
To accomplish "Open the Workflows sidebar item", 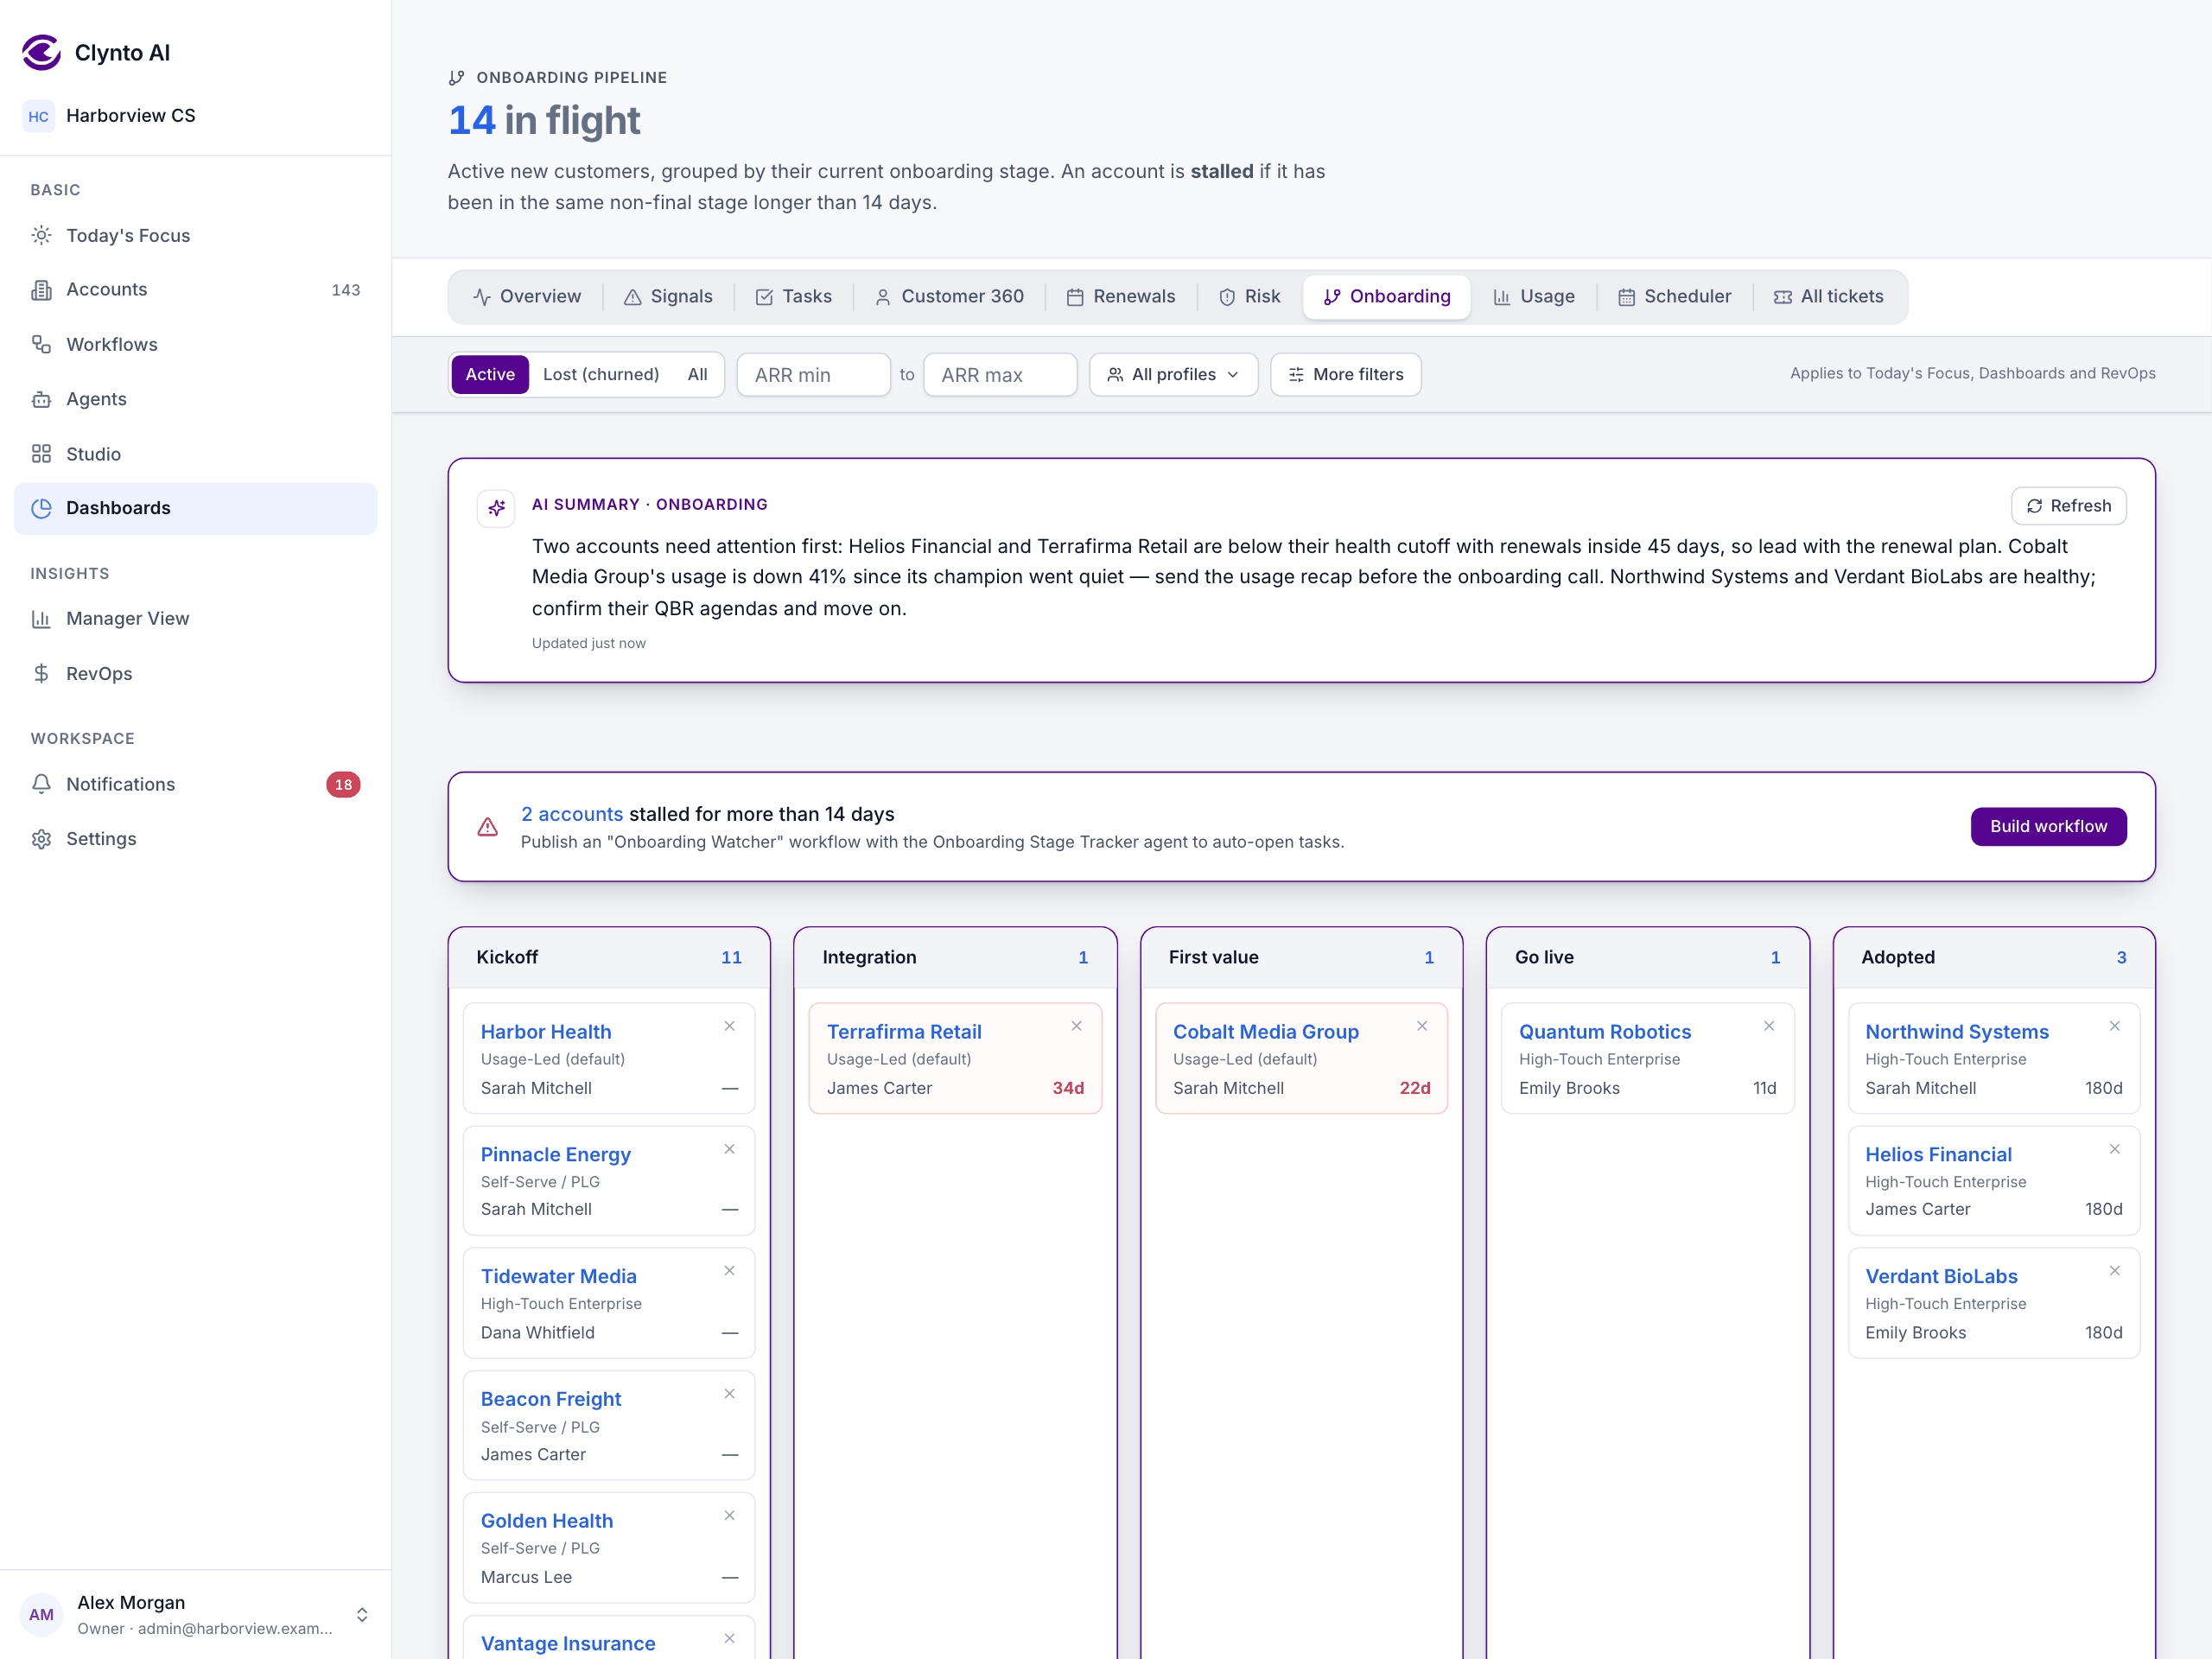I will [x=195, y=344].
